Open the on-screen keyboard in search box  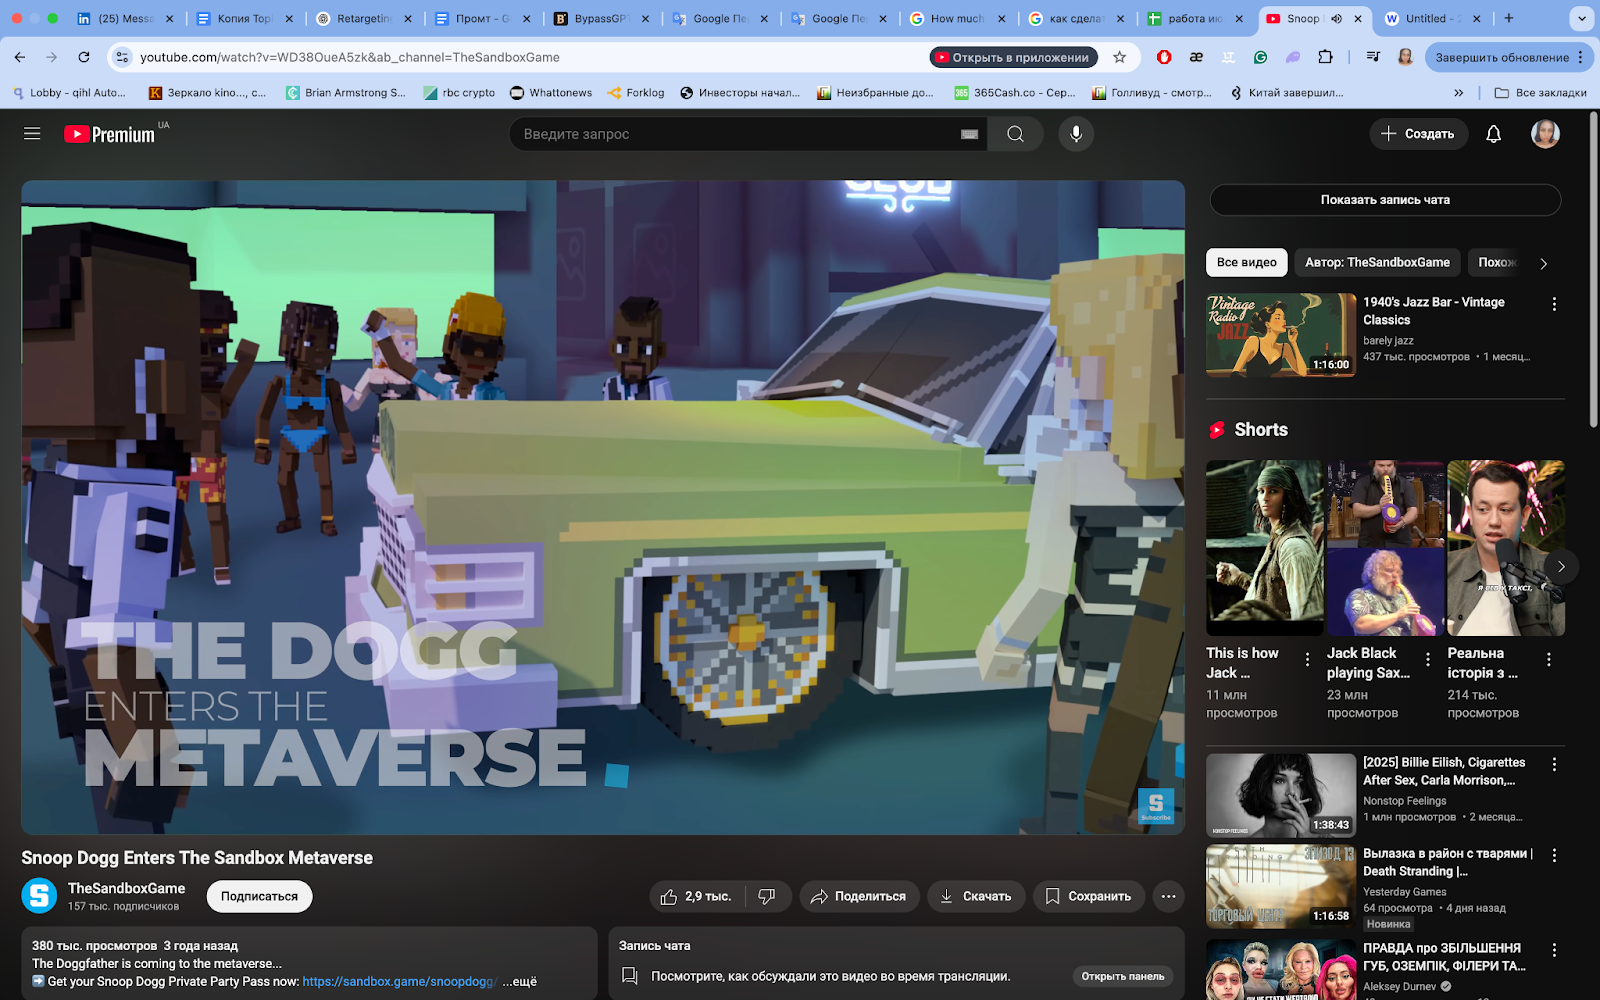(969, 134)
